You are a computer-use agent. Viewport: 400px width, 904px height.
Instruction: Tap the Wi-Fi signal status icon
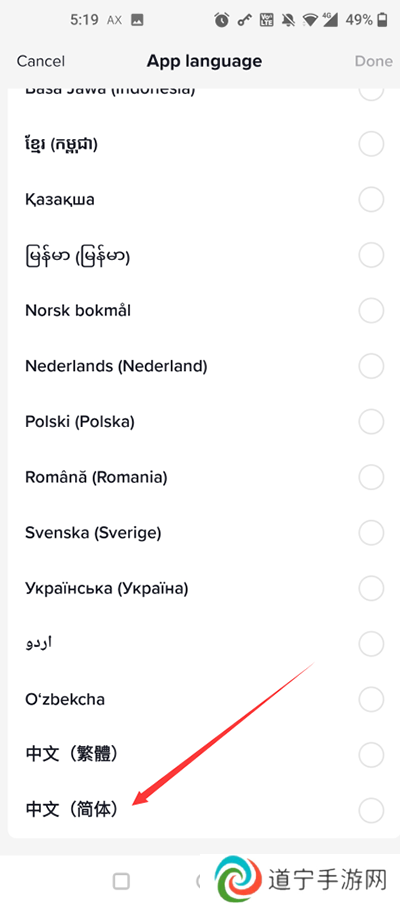pos(311,21)
